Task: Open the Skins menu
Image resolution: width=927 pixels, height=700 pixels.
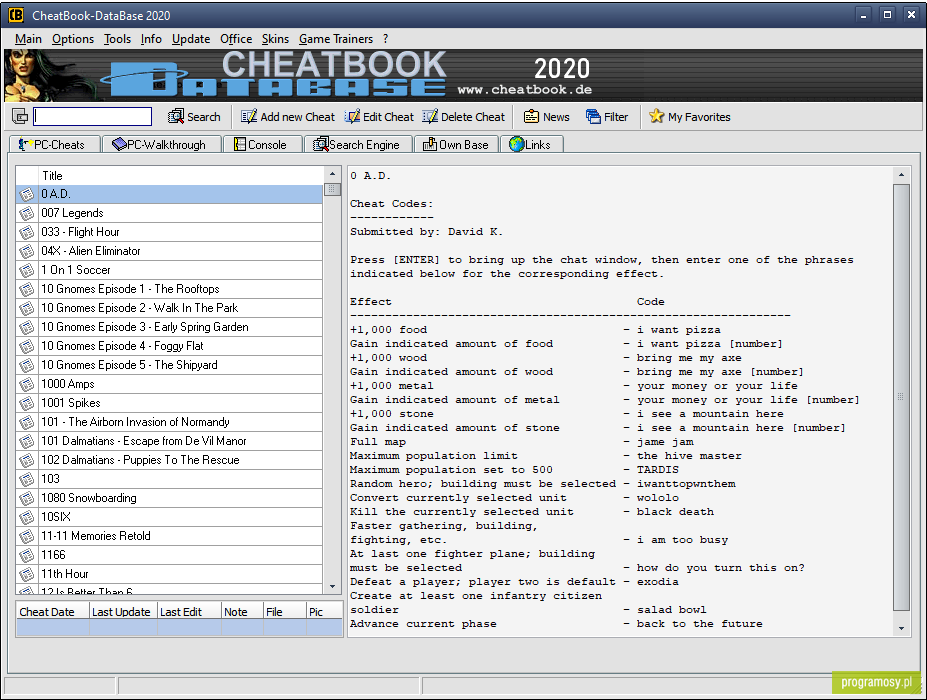Action: click(275, 39)
